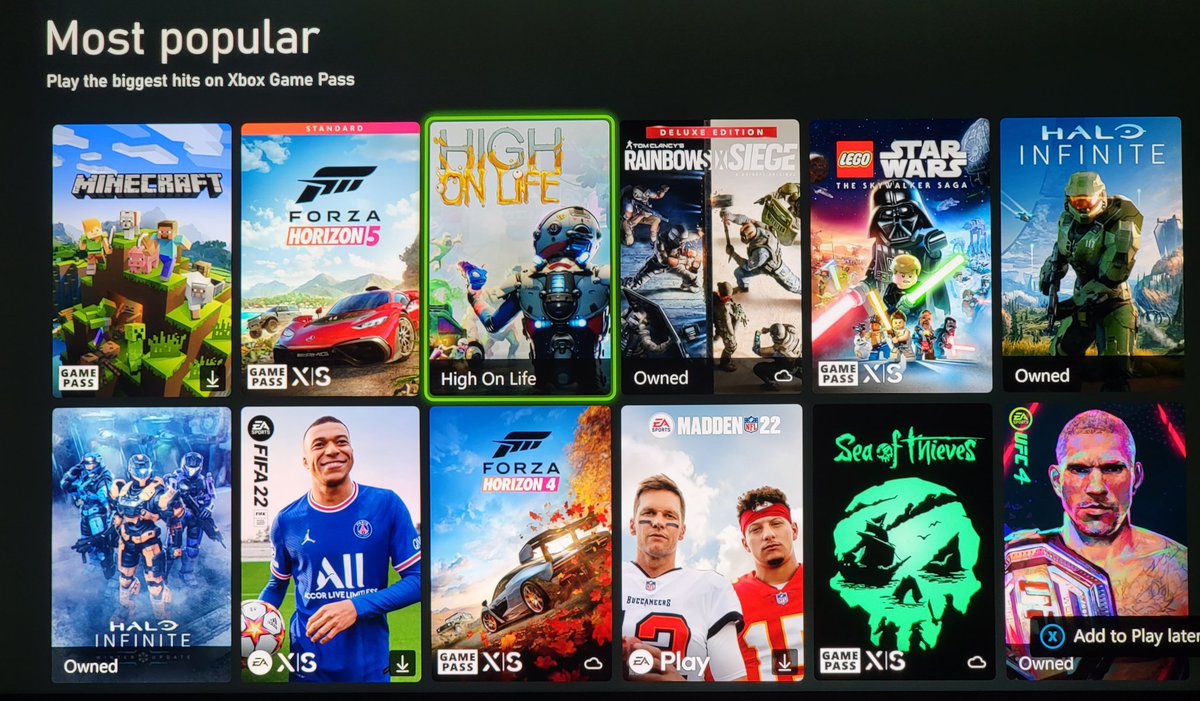Click cloud icon on Sea of Thieves tile

click(976, 661)
